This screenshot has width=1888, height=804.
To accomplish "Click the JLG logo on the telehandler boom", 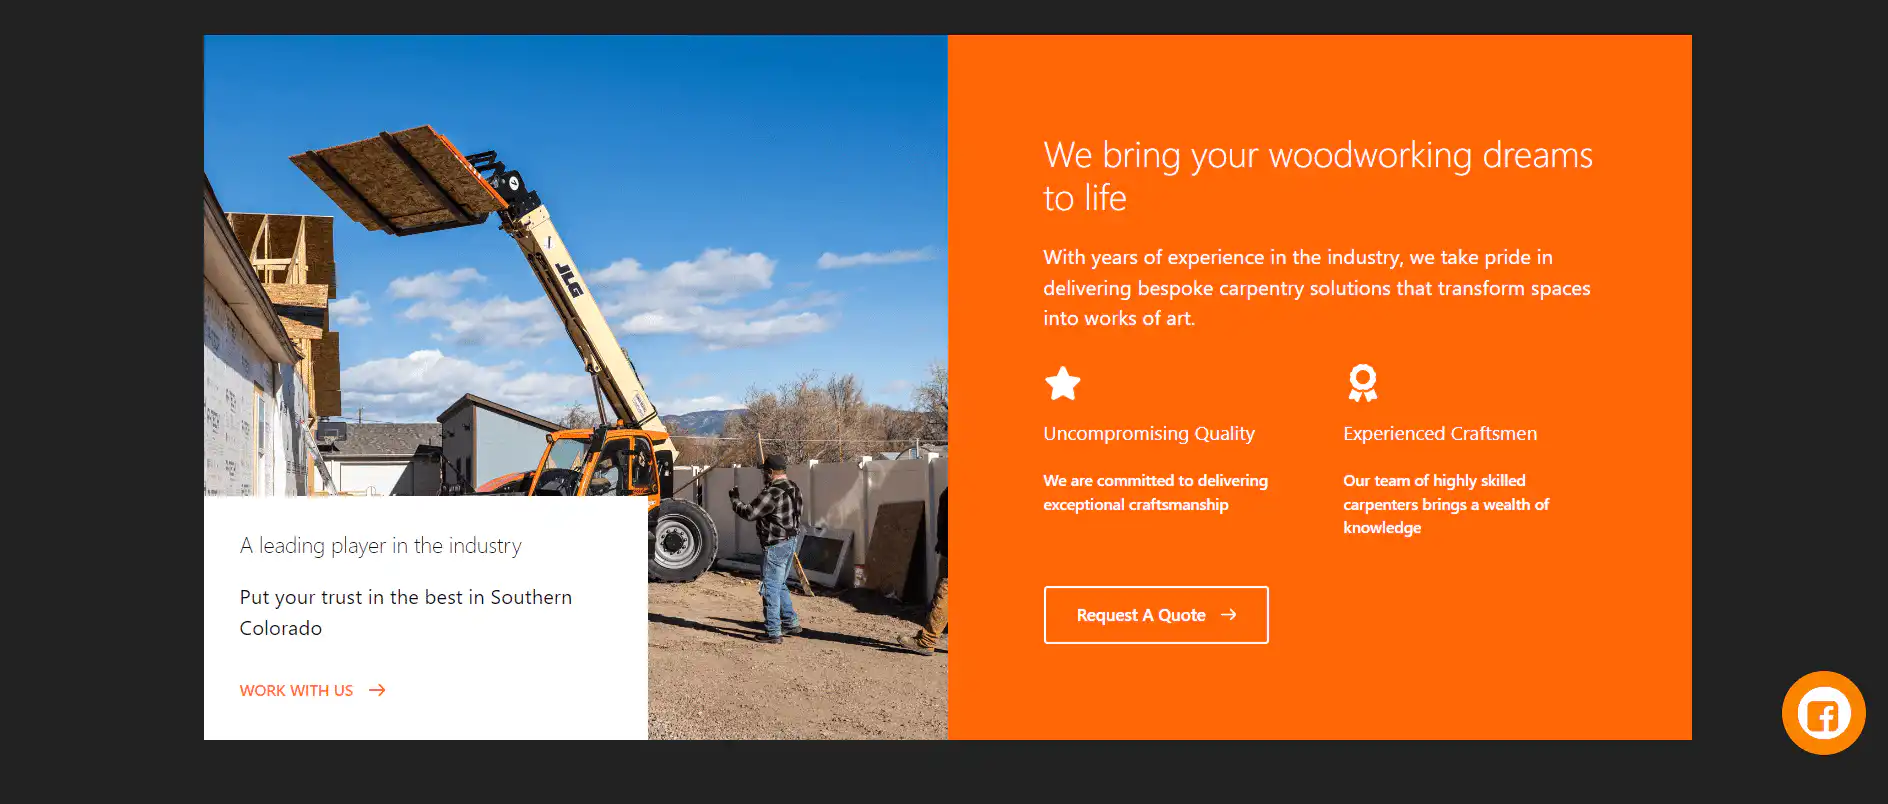I will pos(570,277).
